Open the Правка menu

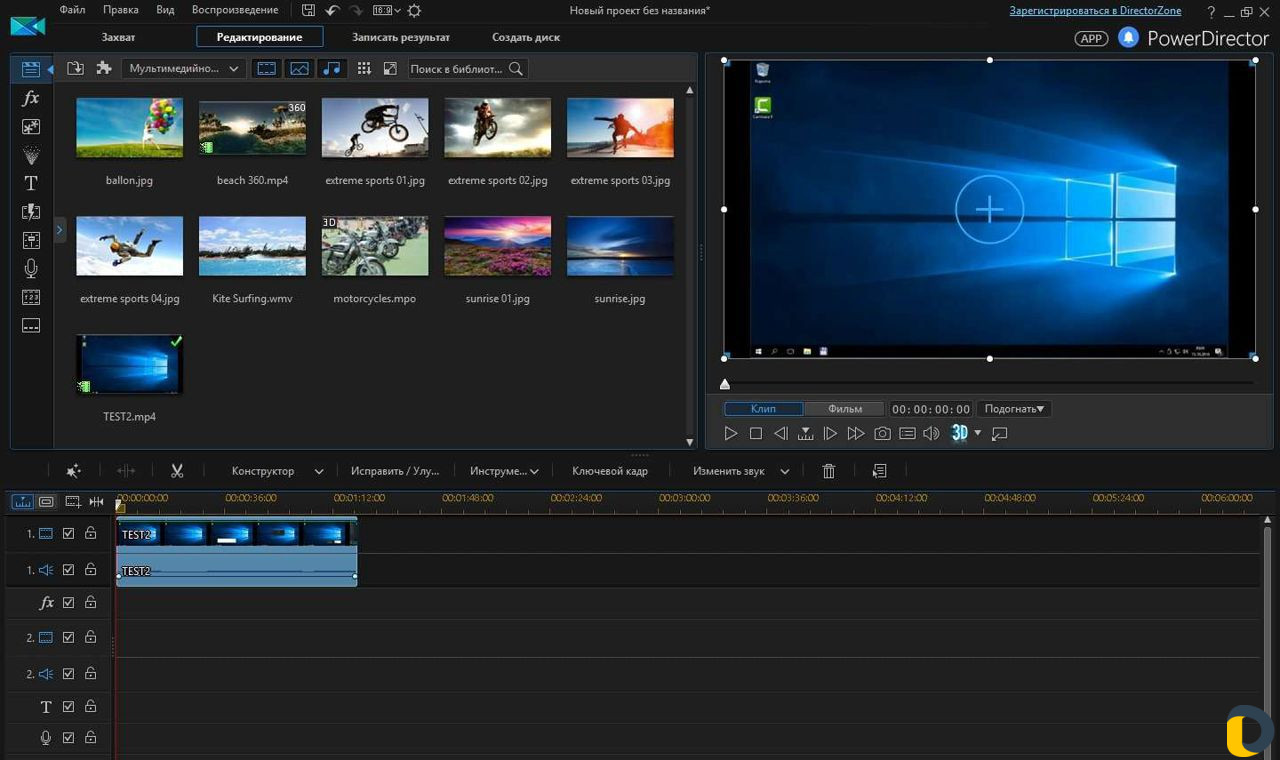tap(121, 10)
